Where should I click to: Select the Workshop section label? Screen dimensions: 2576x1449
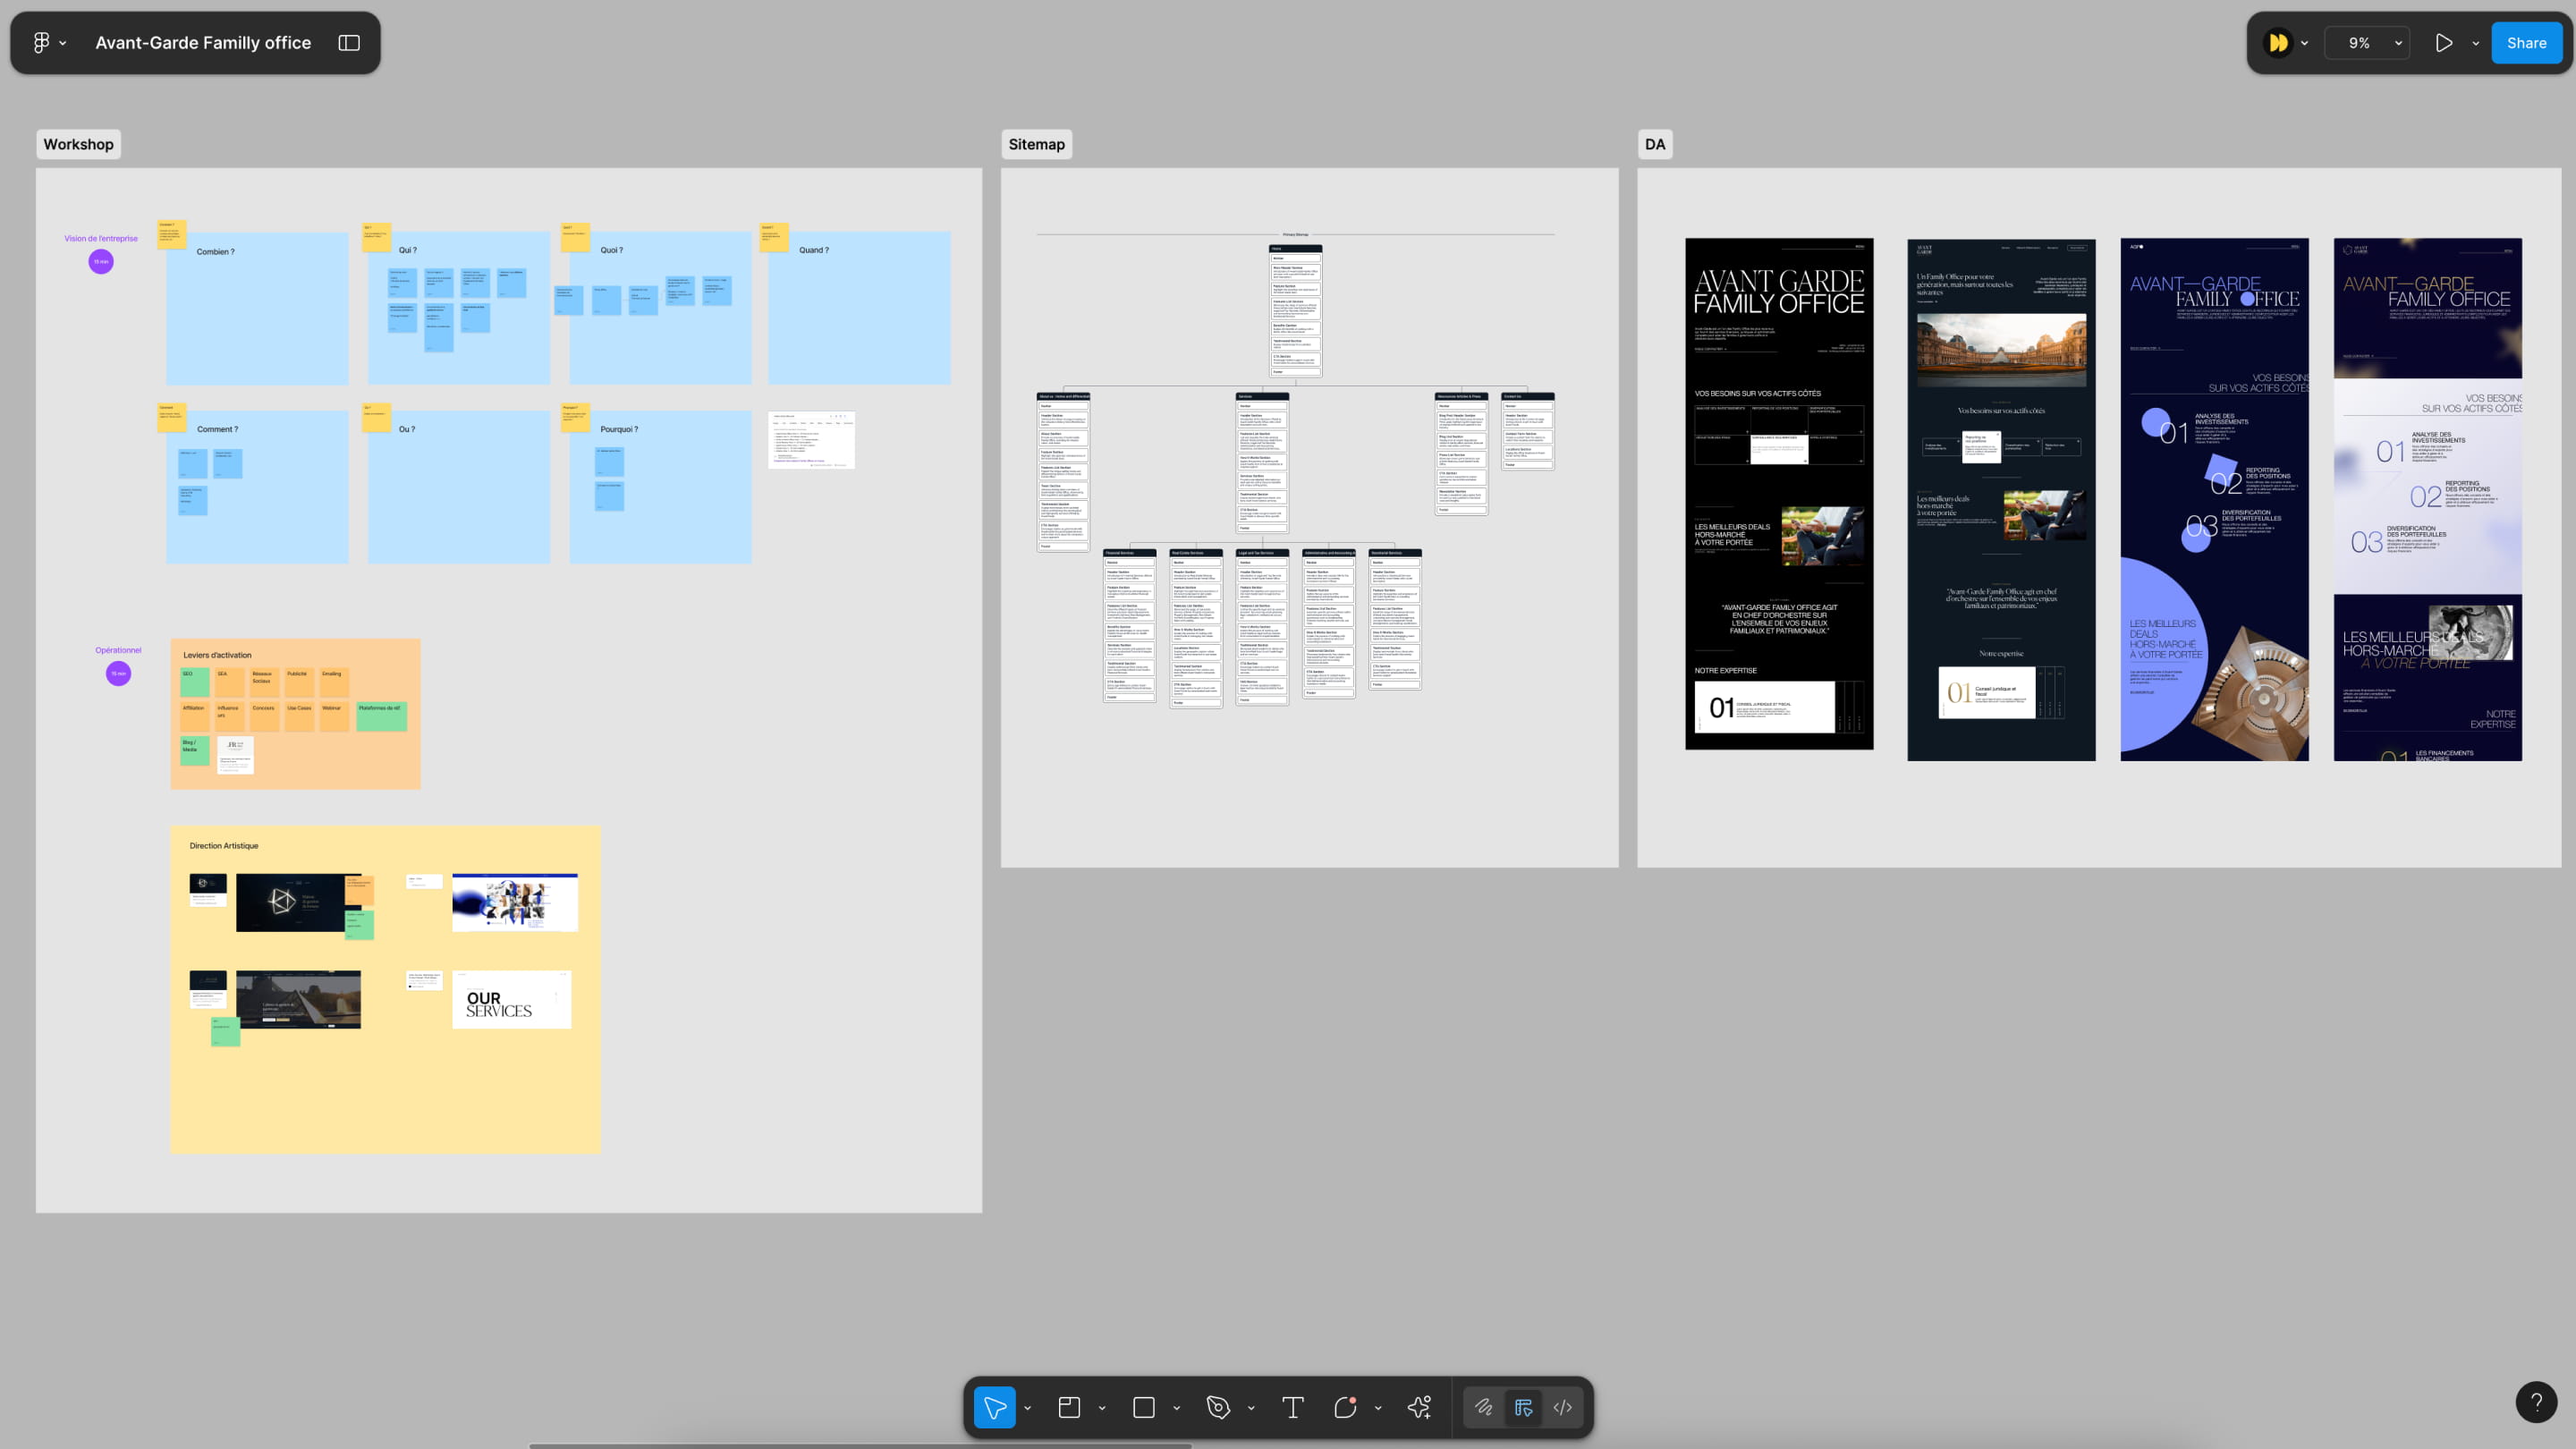click(x=78, y=144)
